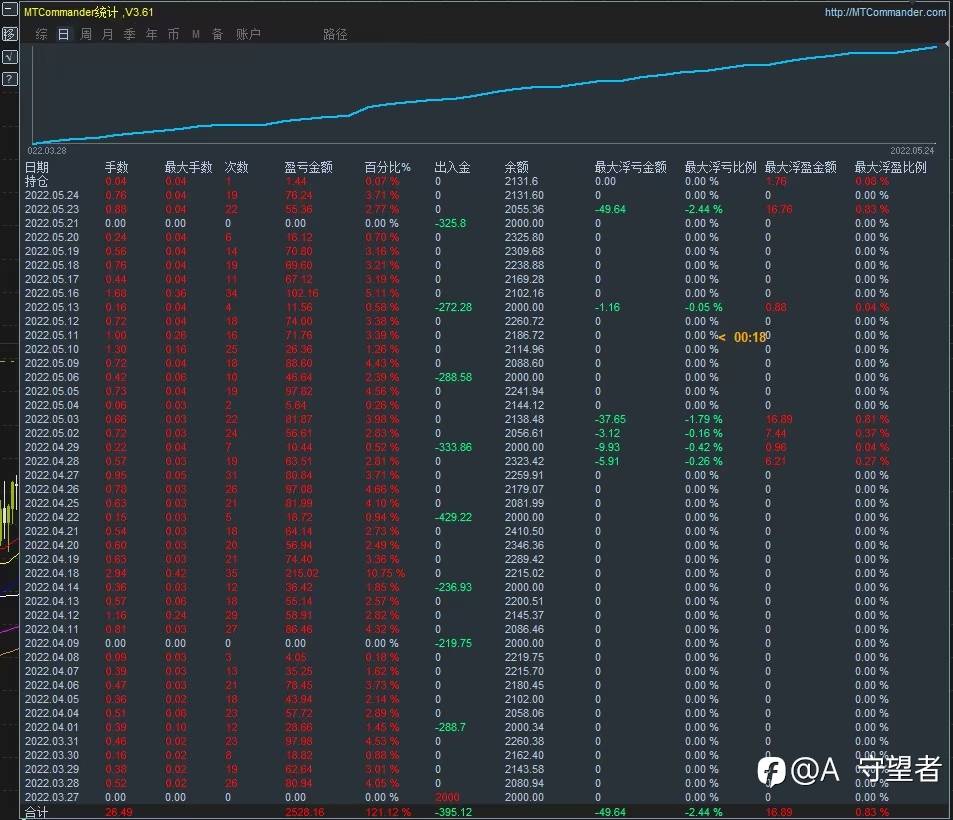
Task: Open the question mark help icon
Action: [10, 79]
